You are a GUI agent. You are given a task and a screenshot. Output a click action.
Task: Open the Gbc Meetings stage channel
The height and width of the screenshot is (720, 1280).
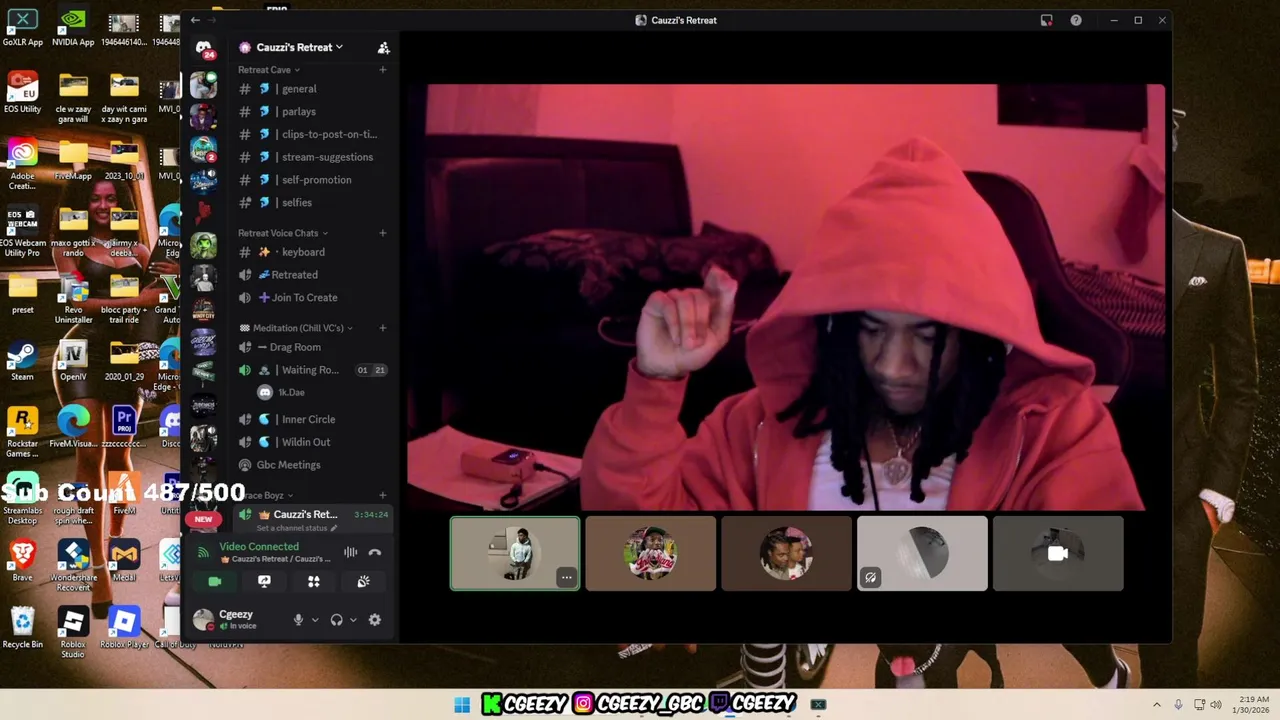tap(313, 465)
